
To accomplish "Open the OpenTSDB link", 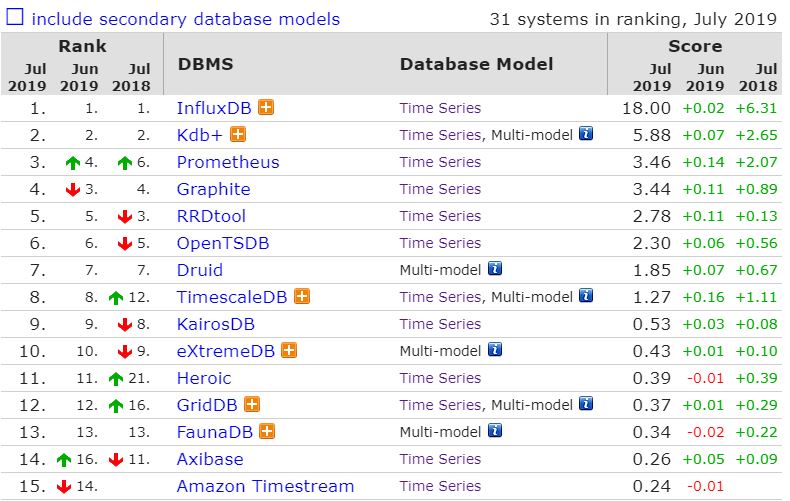I will click(223, 243).
